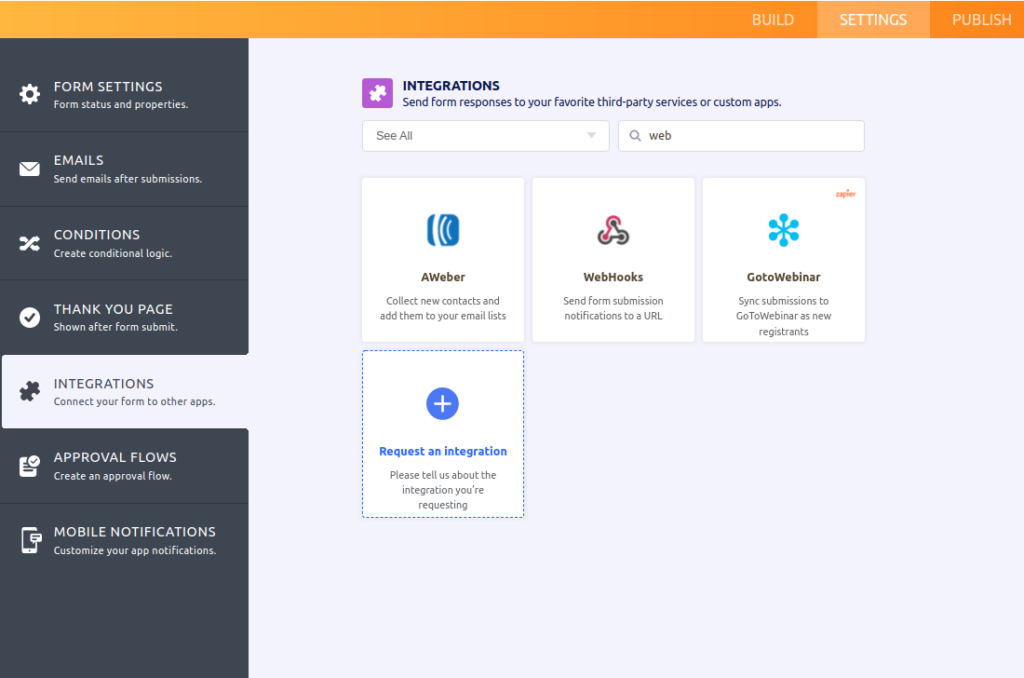Viewport: 1024px width, 678px height.
Task: Click the See All dropdown arrow
Action: [x=591, y=136]
